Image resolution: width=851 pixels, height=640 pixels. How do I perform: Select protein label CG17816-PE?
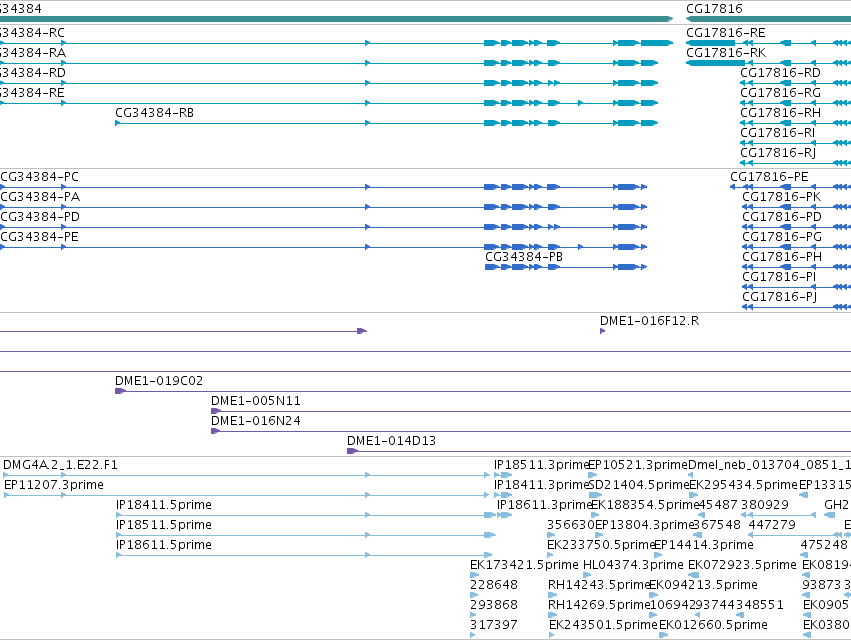tap(769, 177)
